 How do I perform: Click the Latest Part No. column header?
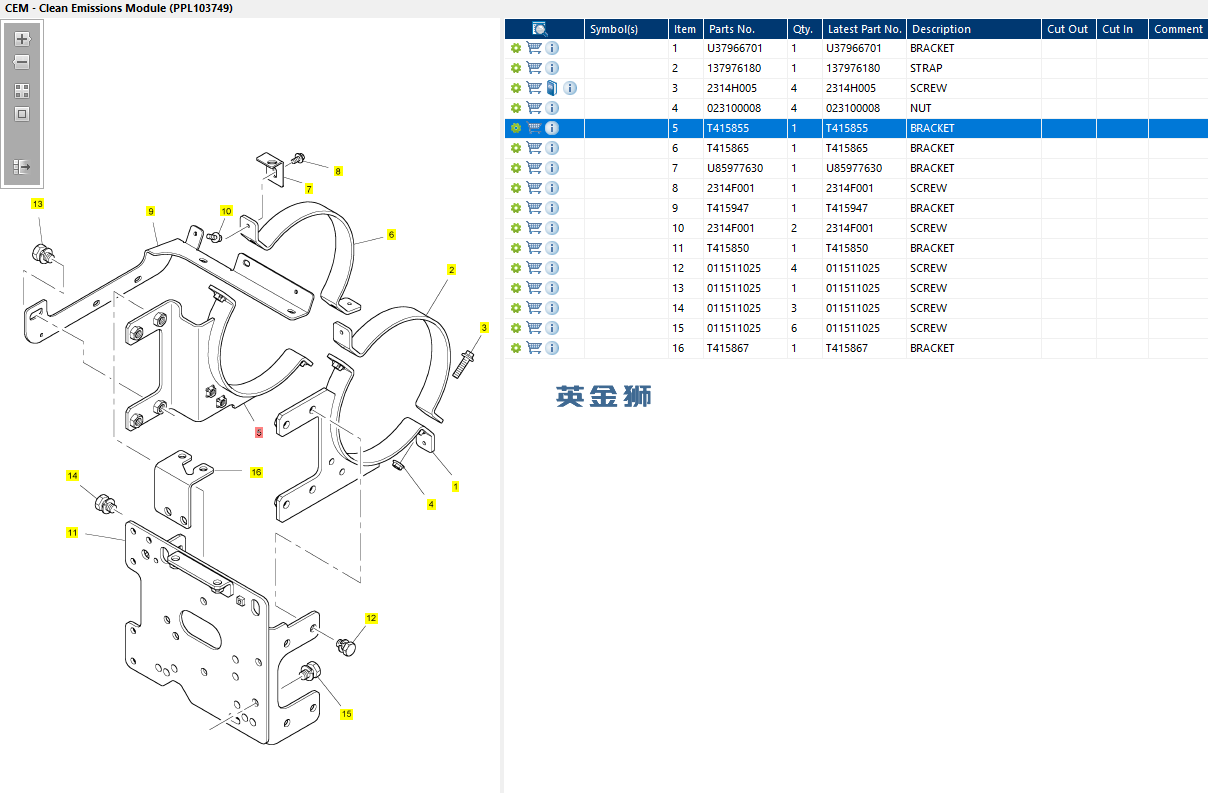(x=864, y=29)
